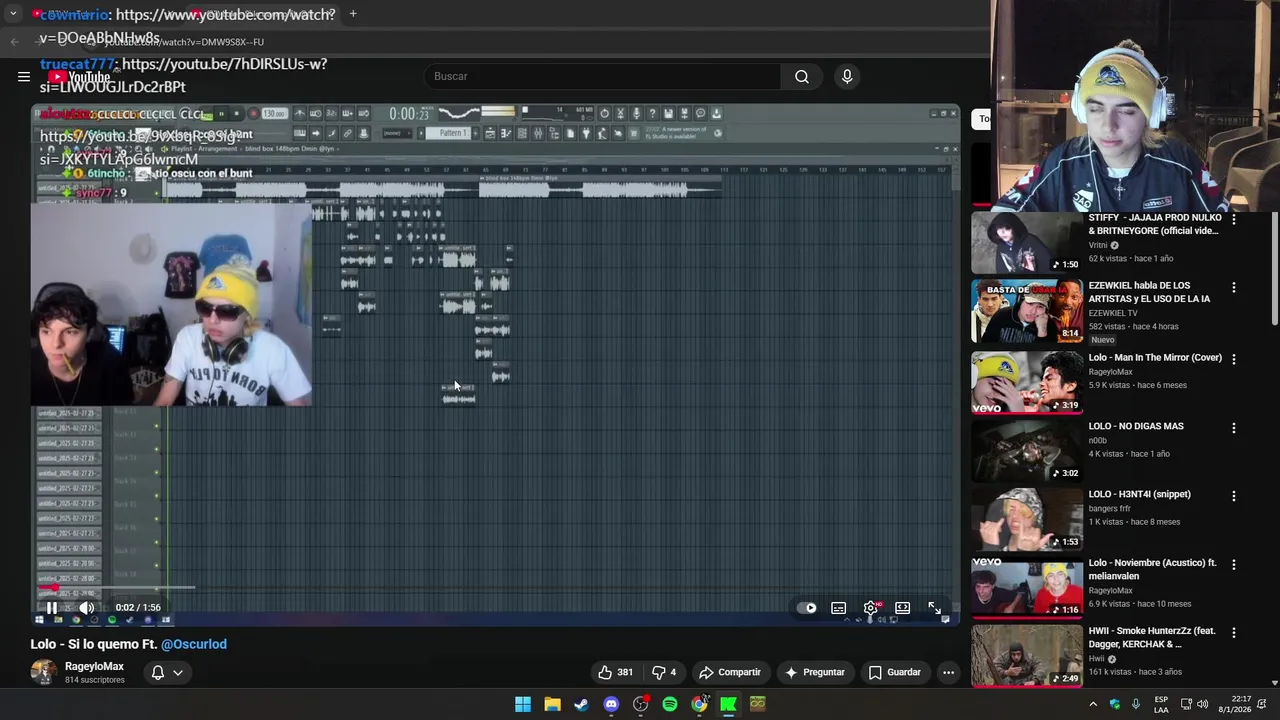
Task: Open OBS Studio from the taskbar
Action: (641, 704)
